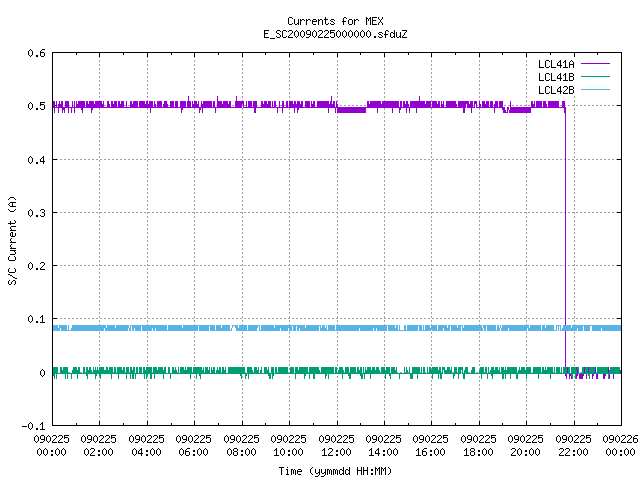Click the y-axis tick value 0.3
This screenshot has width=640, height=480.
click(36, 213)
